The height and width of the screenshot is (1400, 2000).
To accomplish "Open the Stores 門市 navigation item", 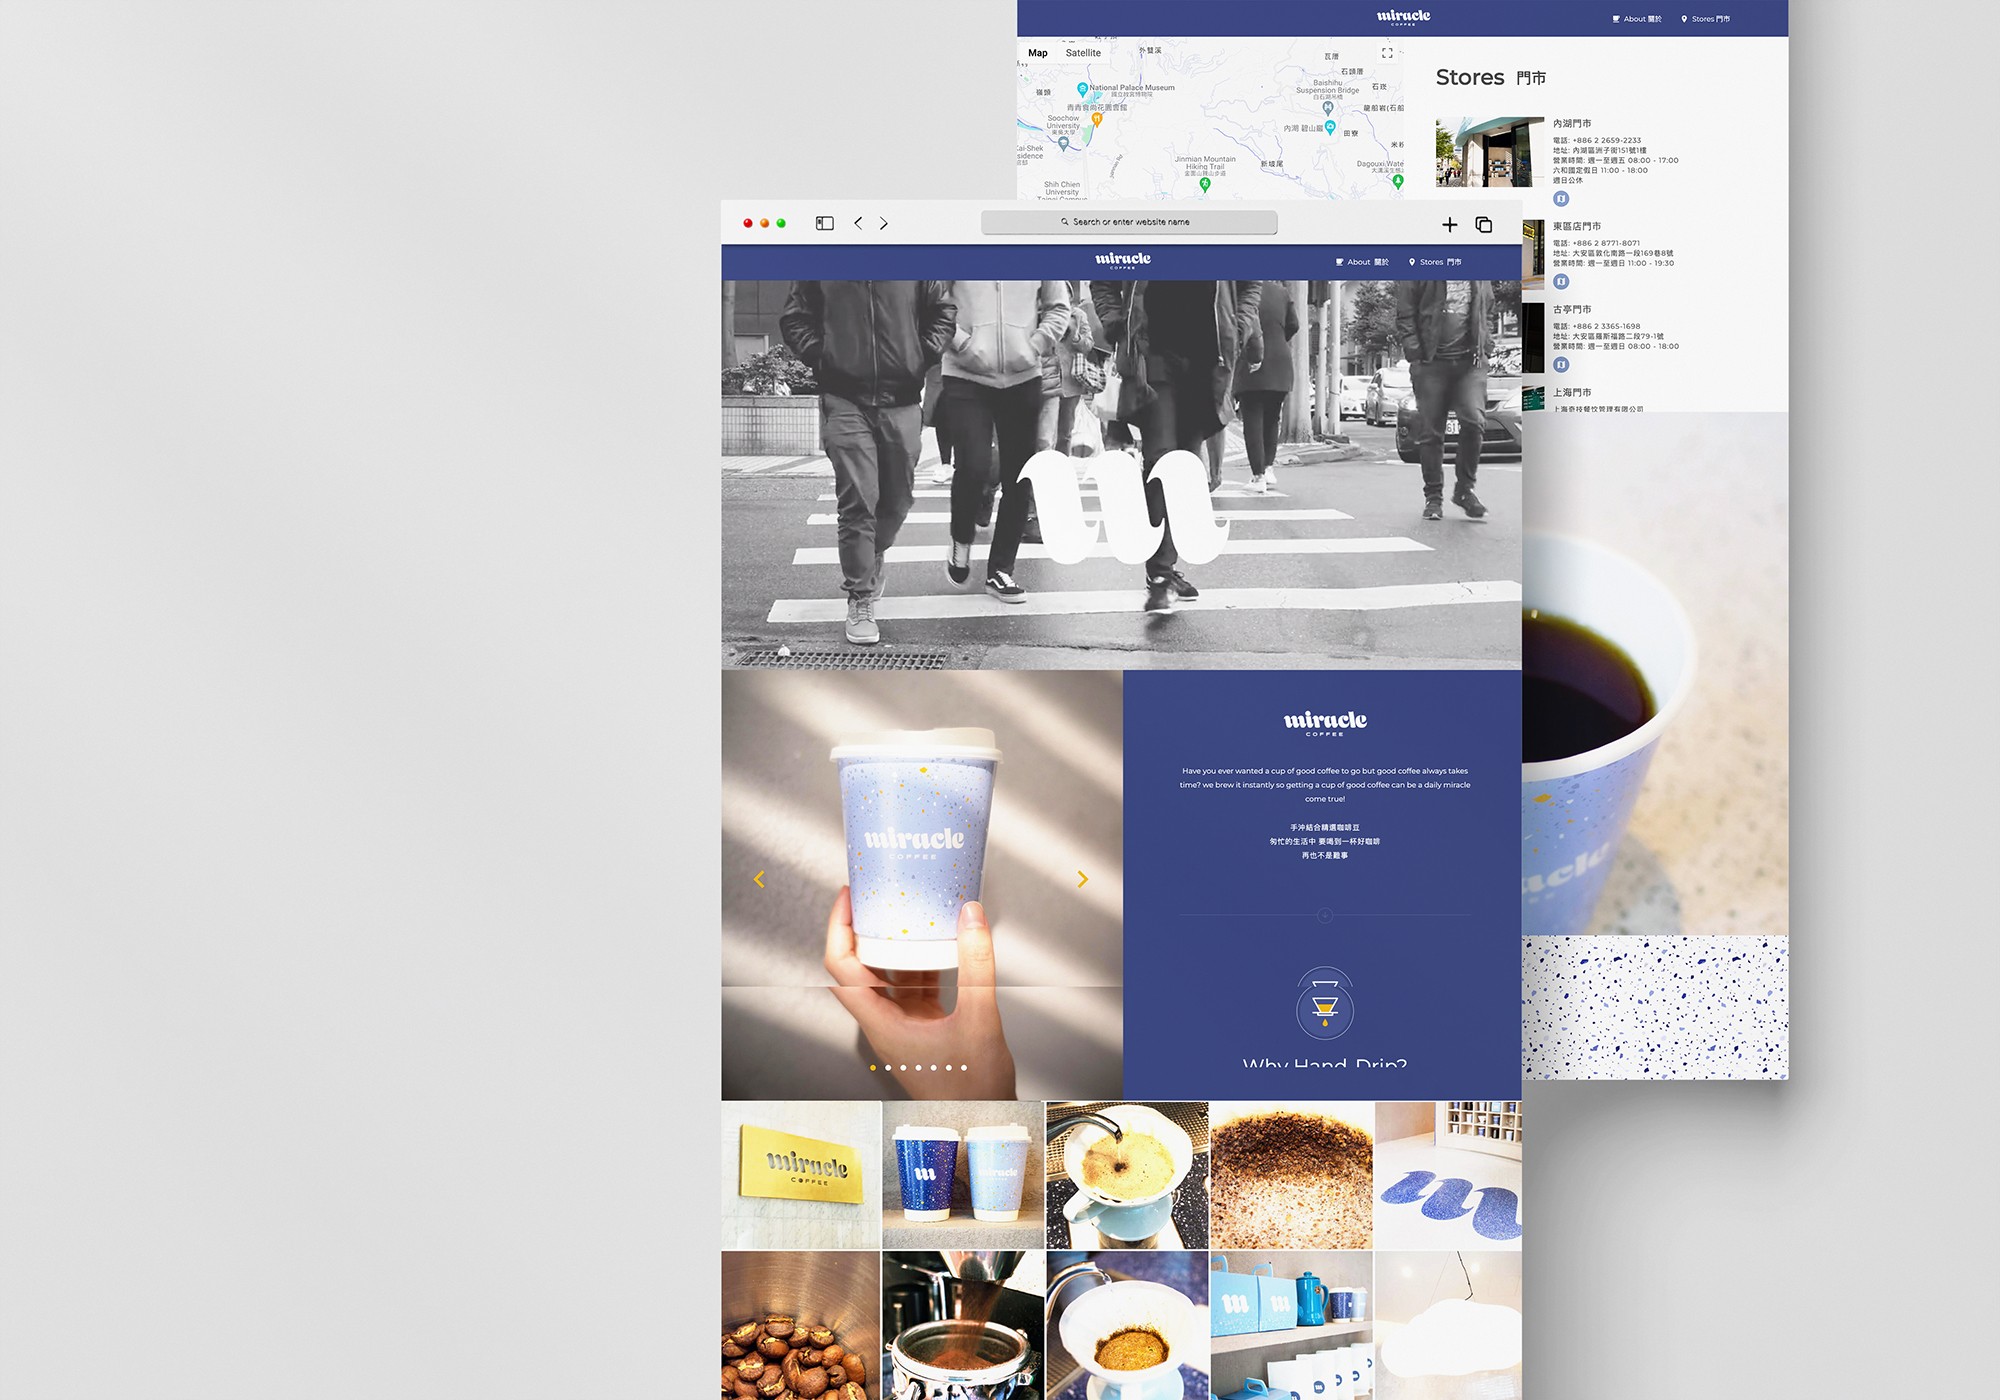I will [1440, 262].
